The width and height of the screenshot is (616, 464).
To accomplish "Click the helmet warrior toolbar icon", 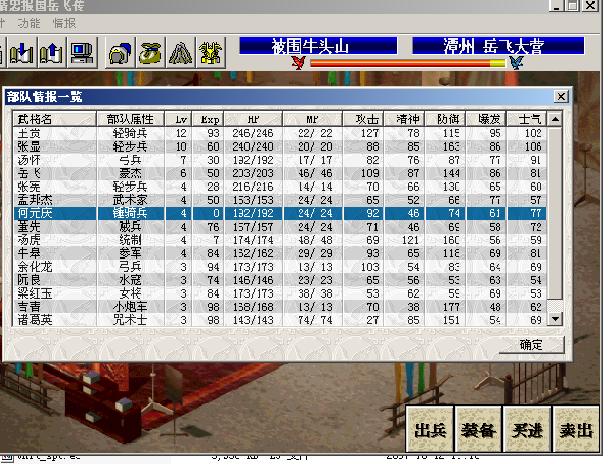I will (x=120, y=51).
